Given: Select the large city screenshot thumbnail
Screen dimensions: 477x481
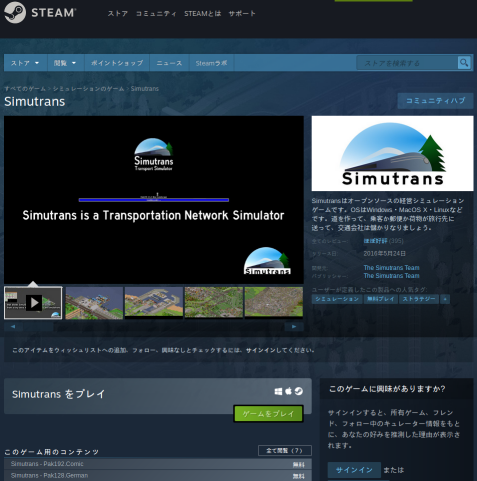Looking at the screenshot, I should [x=274, y=302].
